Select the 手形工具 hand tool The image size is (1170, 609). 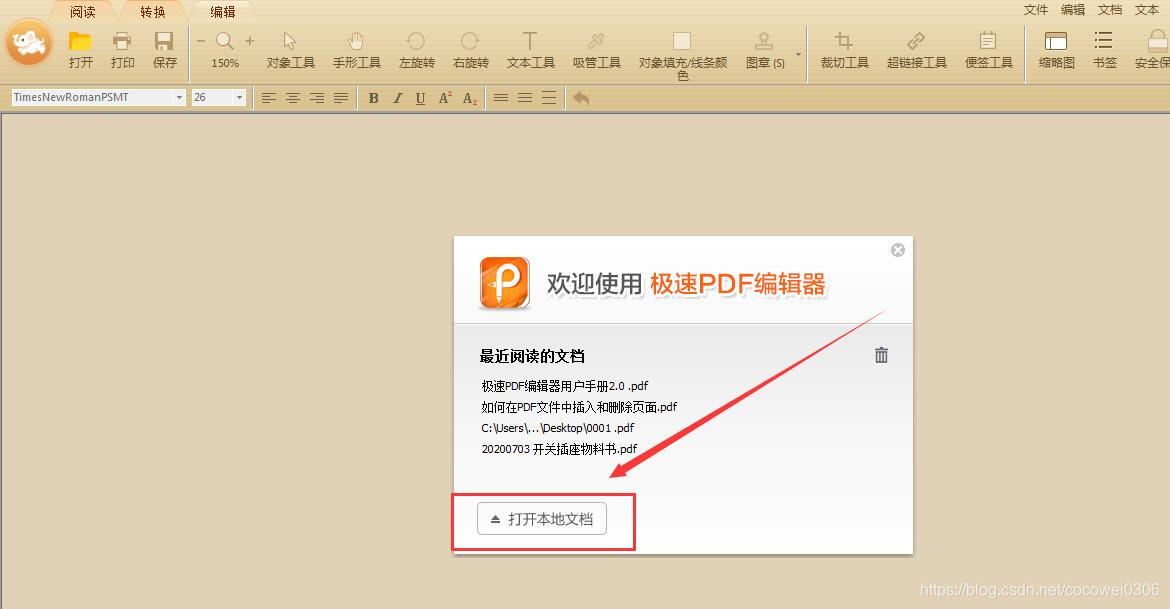pyautogui.click(x=357, y=49)
